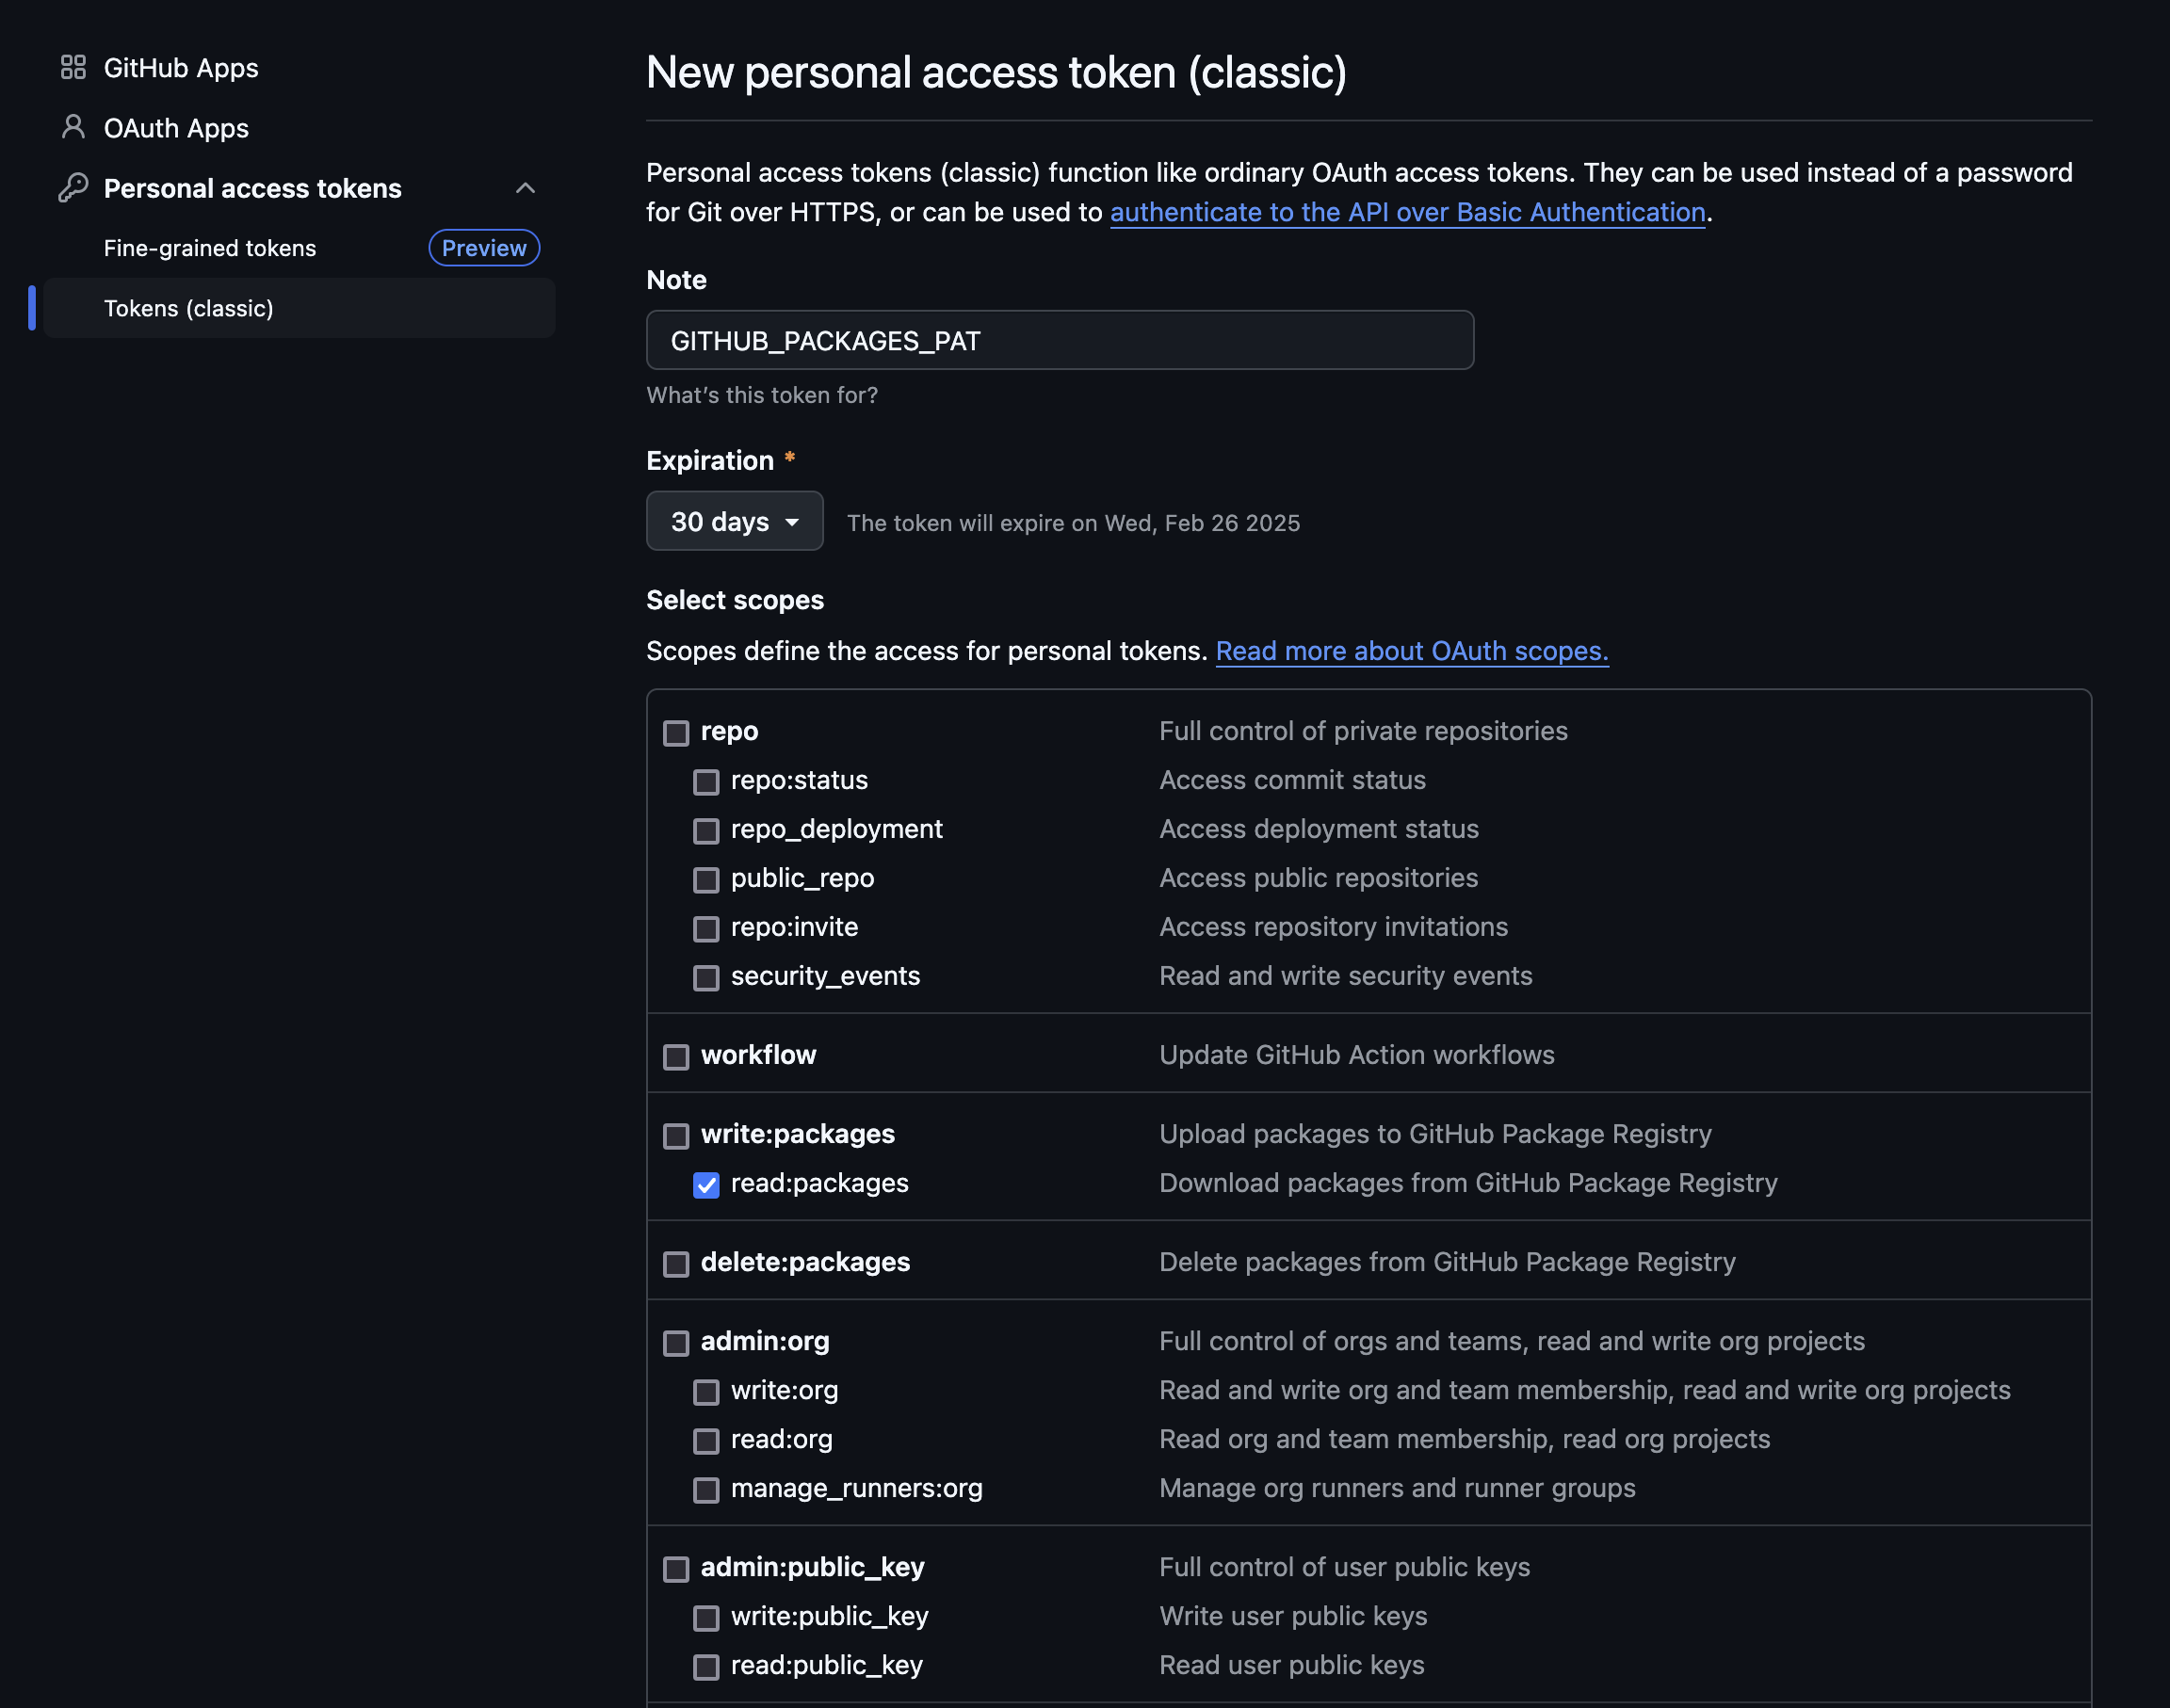Screen dimensions: 2170x1708
Task: Enable the workflow scope checkbox
Action: pos(676,1057)
